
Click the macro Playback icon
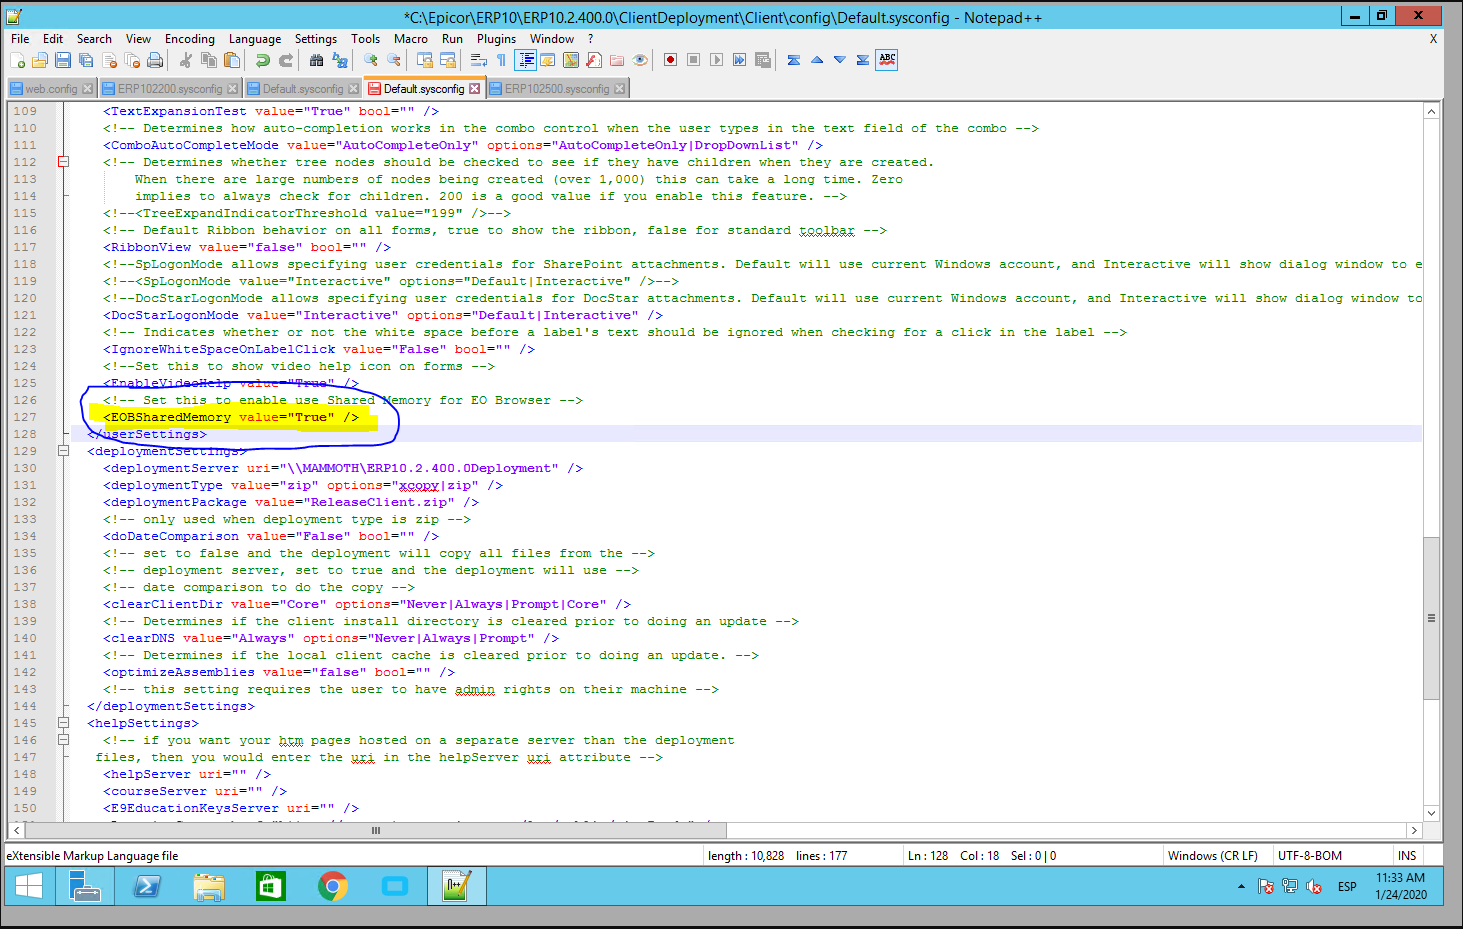point(716,60)
